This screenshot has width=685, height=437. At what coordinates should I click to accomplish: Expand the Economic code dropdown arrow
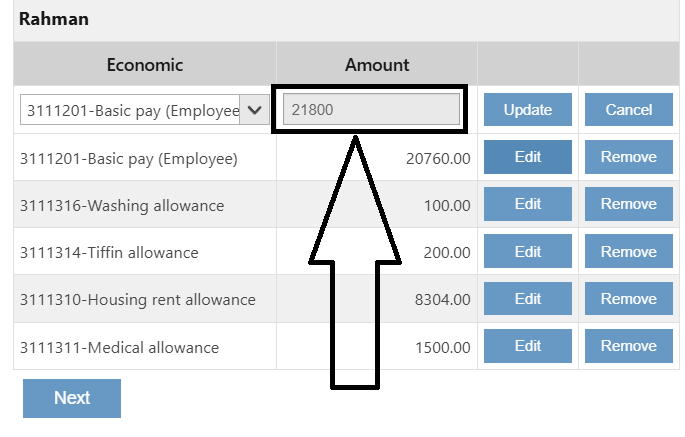[x=254, y=110]
